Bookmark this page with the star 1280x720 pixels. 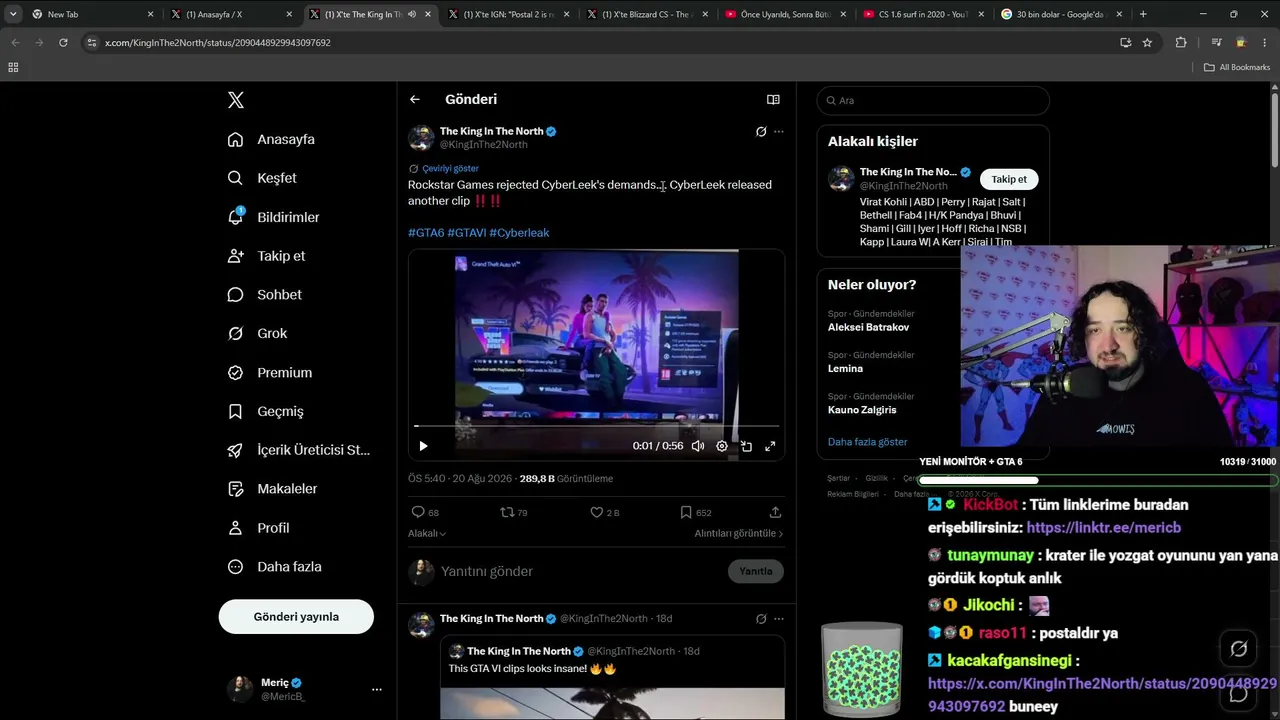1147,43
